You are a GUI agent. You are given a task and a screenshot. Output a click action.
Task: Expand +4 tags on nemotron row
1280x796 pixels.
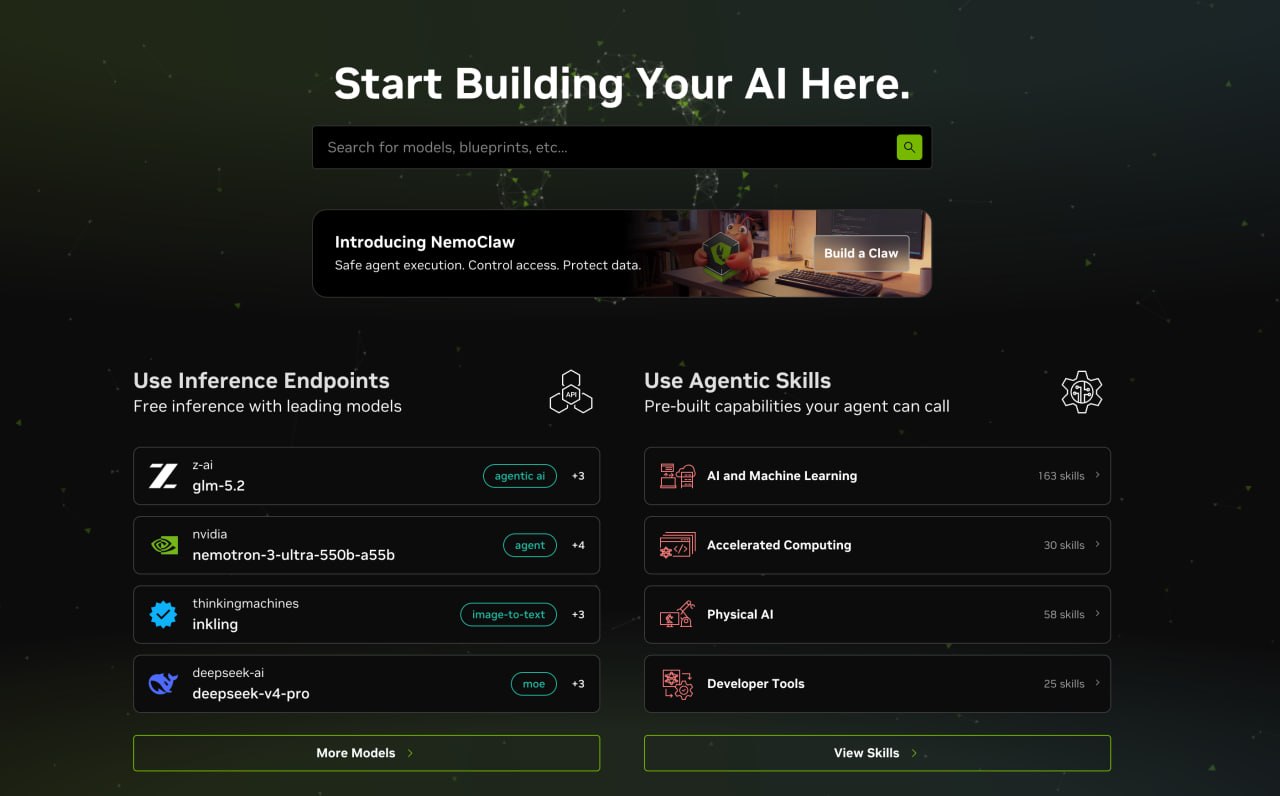click(578, 545)
